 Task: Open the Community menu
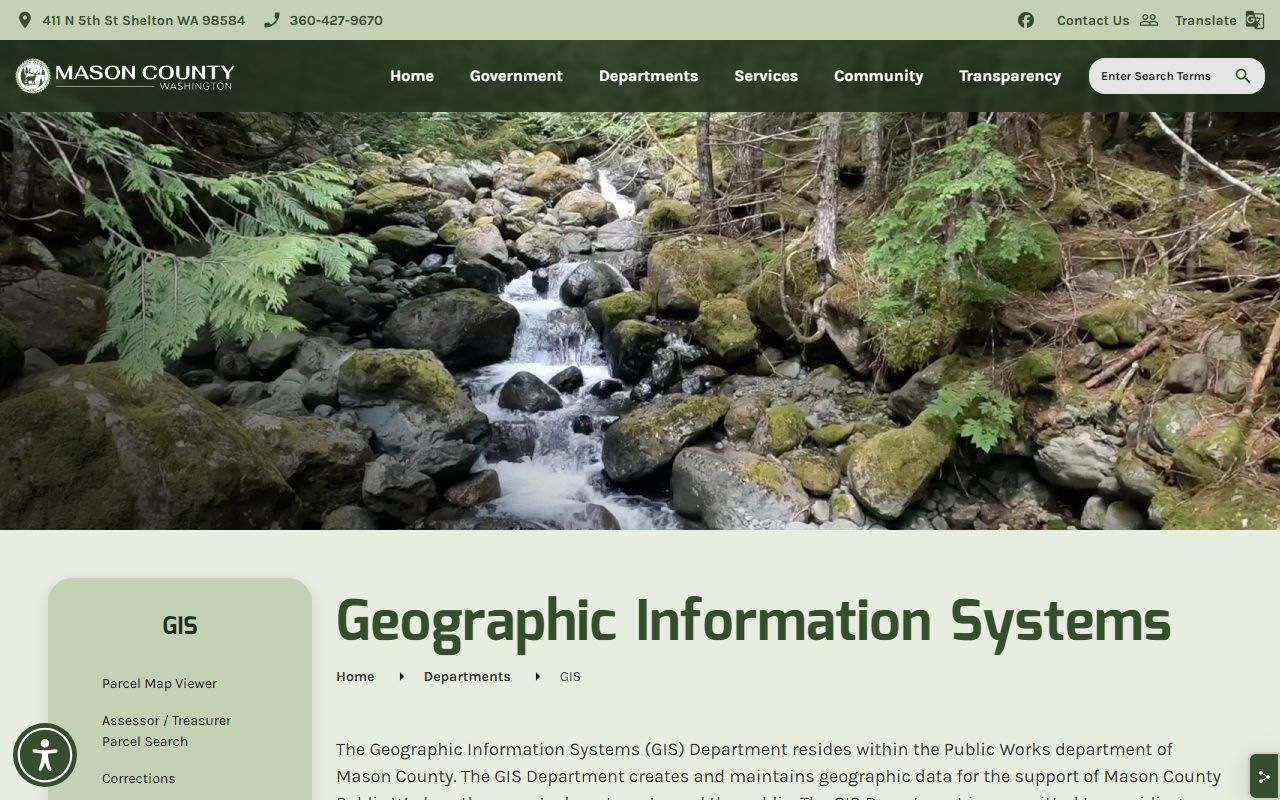coord(879,76)
